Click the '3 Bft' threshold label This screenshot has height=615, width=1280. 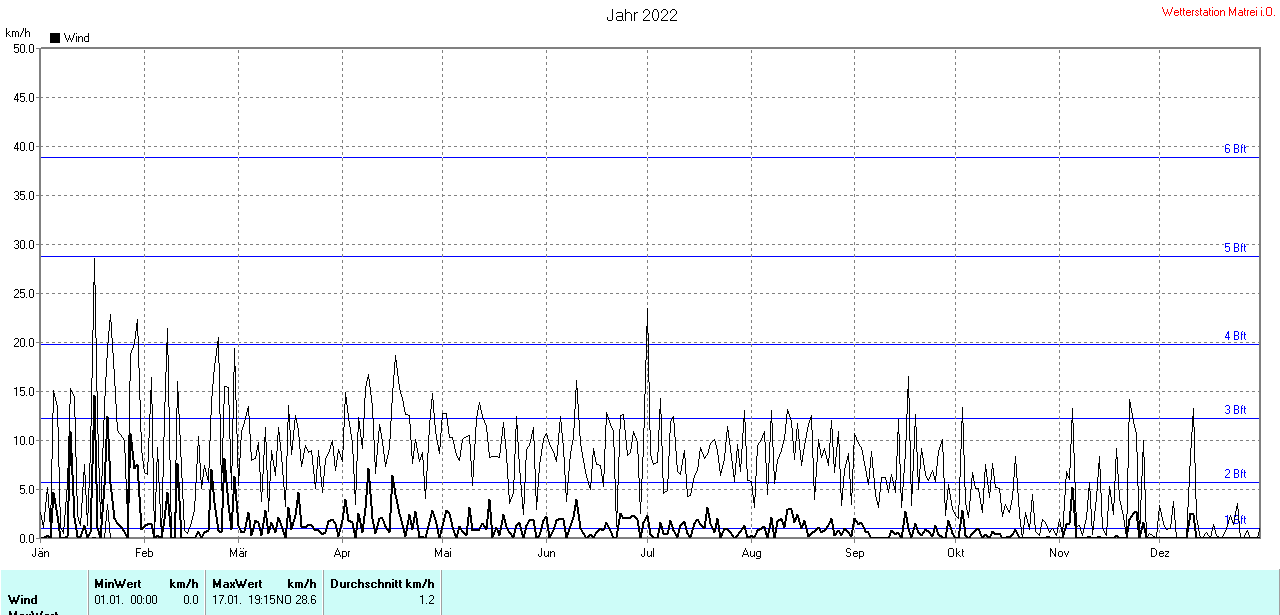(1235, 410)
